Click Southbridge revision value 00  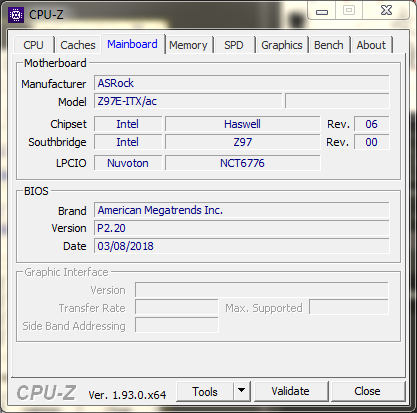[371, 142]
